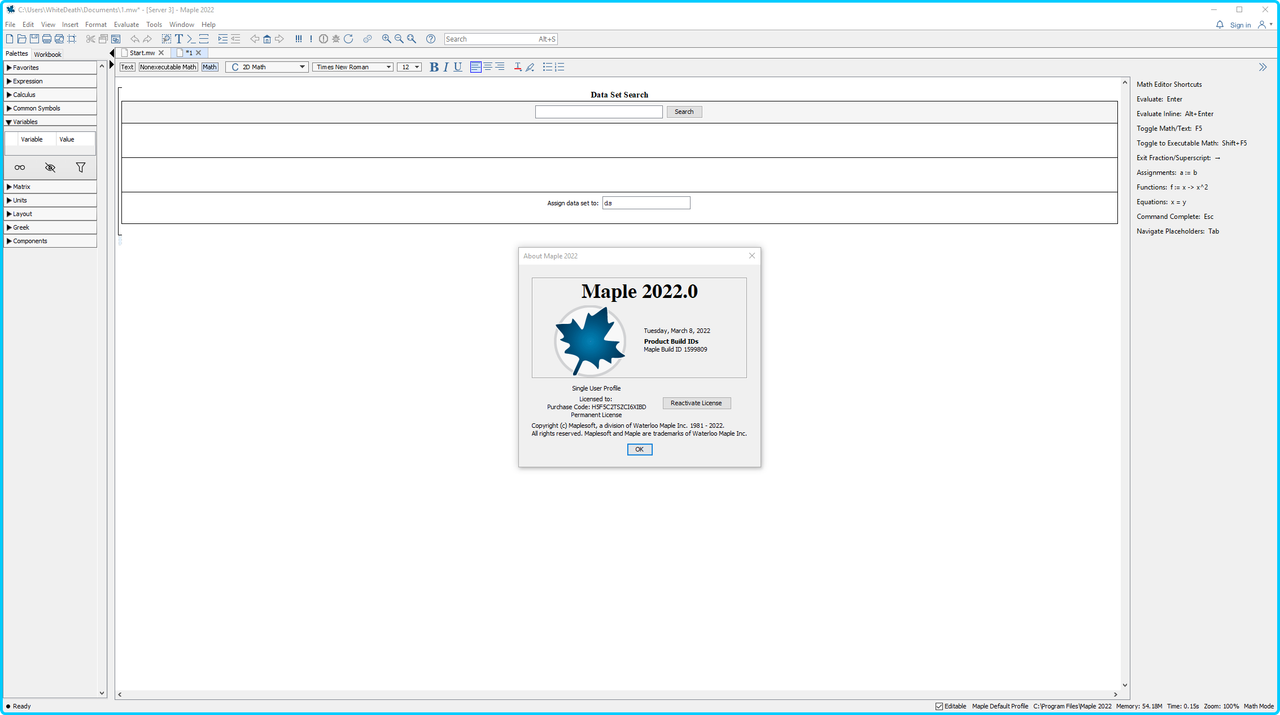Paste from clipboard using toolbar icon
1280x715 pixels.
point(116,39)
